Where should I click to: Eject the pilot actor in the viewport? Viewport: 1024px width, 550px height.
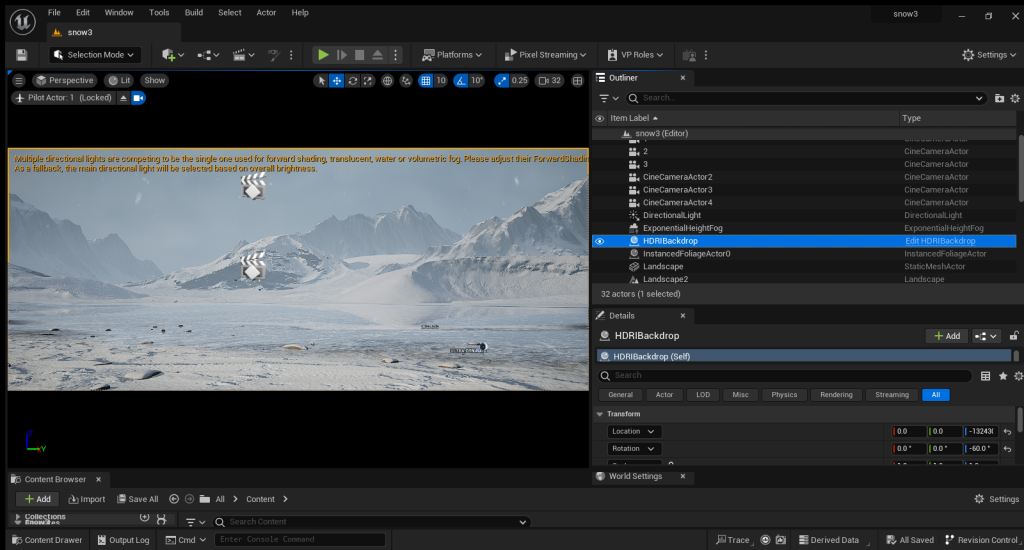pyautogui.click(x=124, y=98)
